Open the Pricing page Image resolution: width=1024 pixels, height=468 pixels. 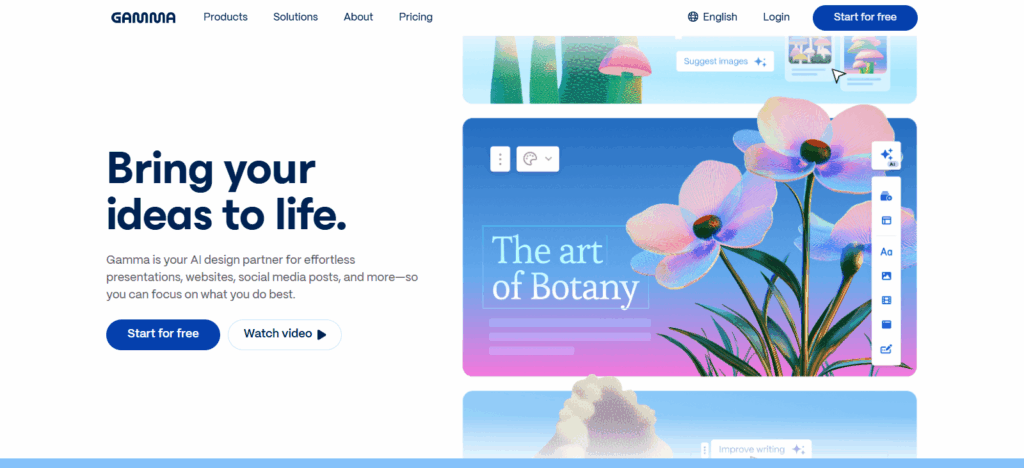coord(415,17)
